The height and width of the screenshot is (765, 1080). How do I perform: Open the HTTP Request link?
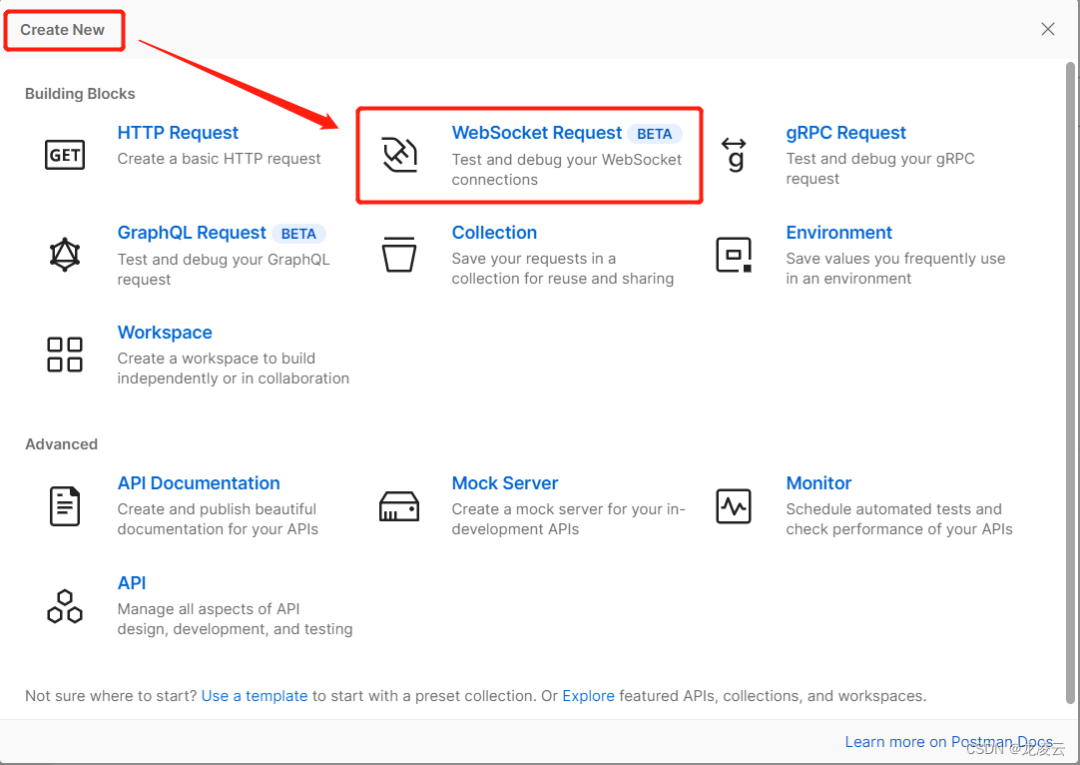[x=178, y=132]
